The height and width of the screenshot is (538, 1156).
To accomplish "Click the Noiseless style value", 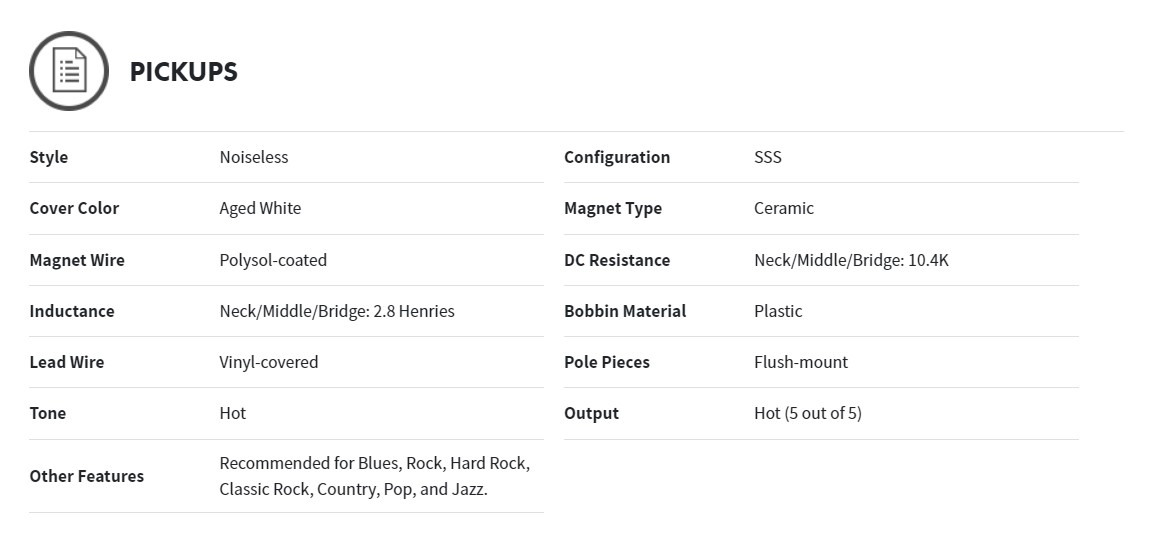I will pyautogui.click(x=254, y=157).
